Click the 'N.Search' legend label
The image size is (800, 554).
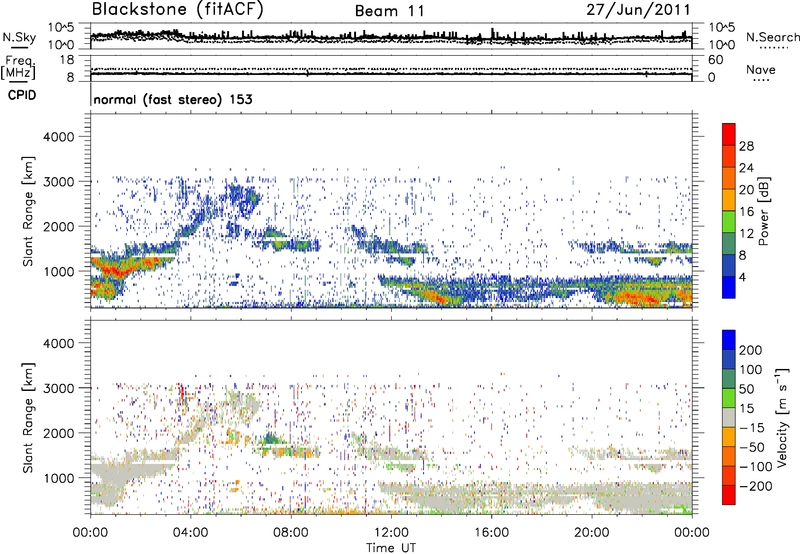tap(772, 37)
